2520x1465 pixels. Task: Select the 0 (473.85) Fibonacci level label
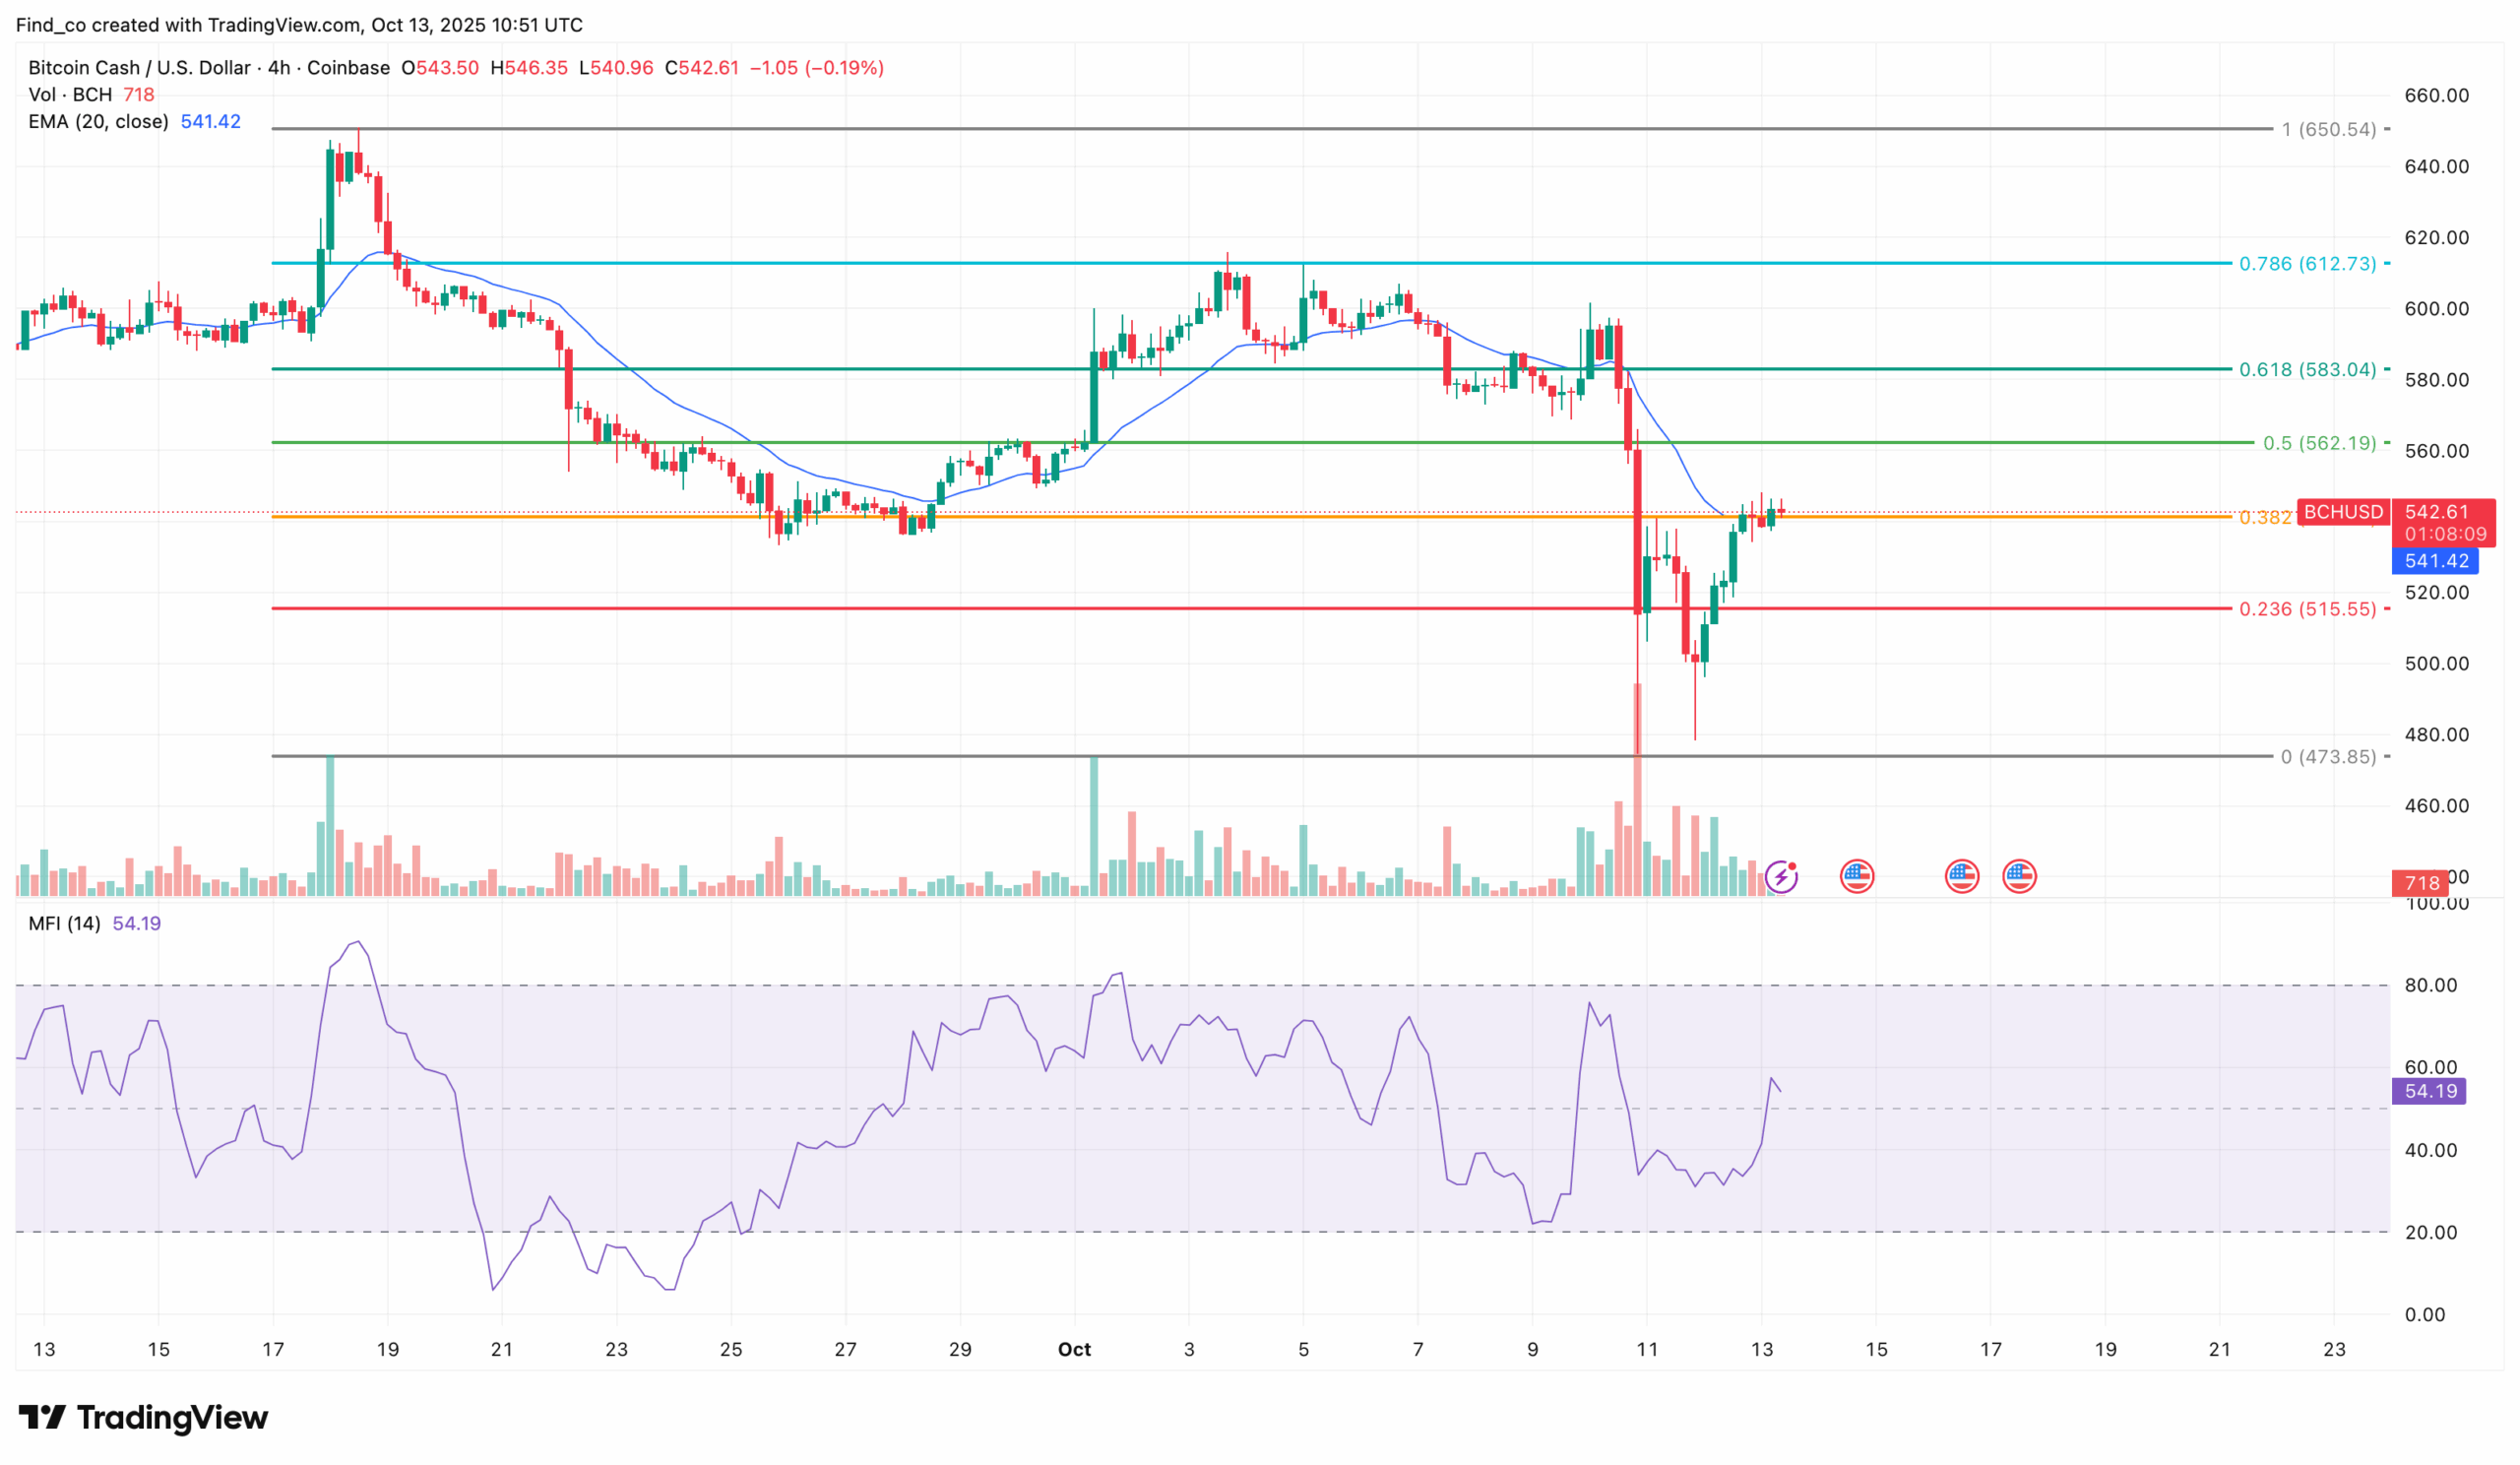2328,757
